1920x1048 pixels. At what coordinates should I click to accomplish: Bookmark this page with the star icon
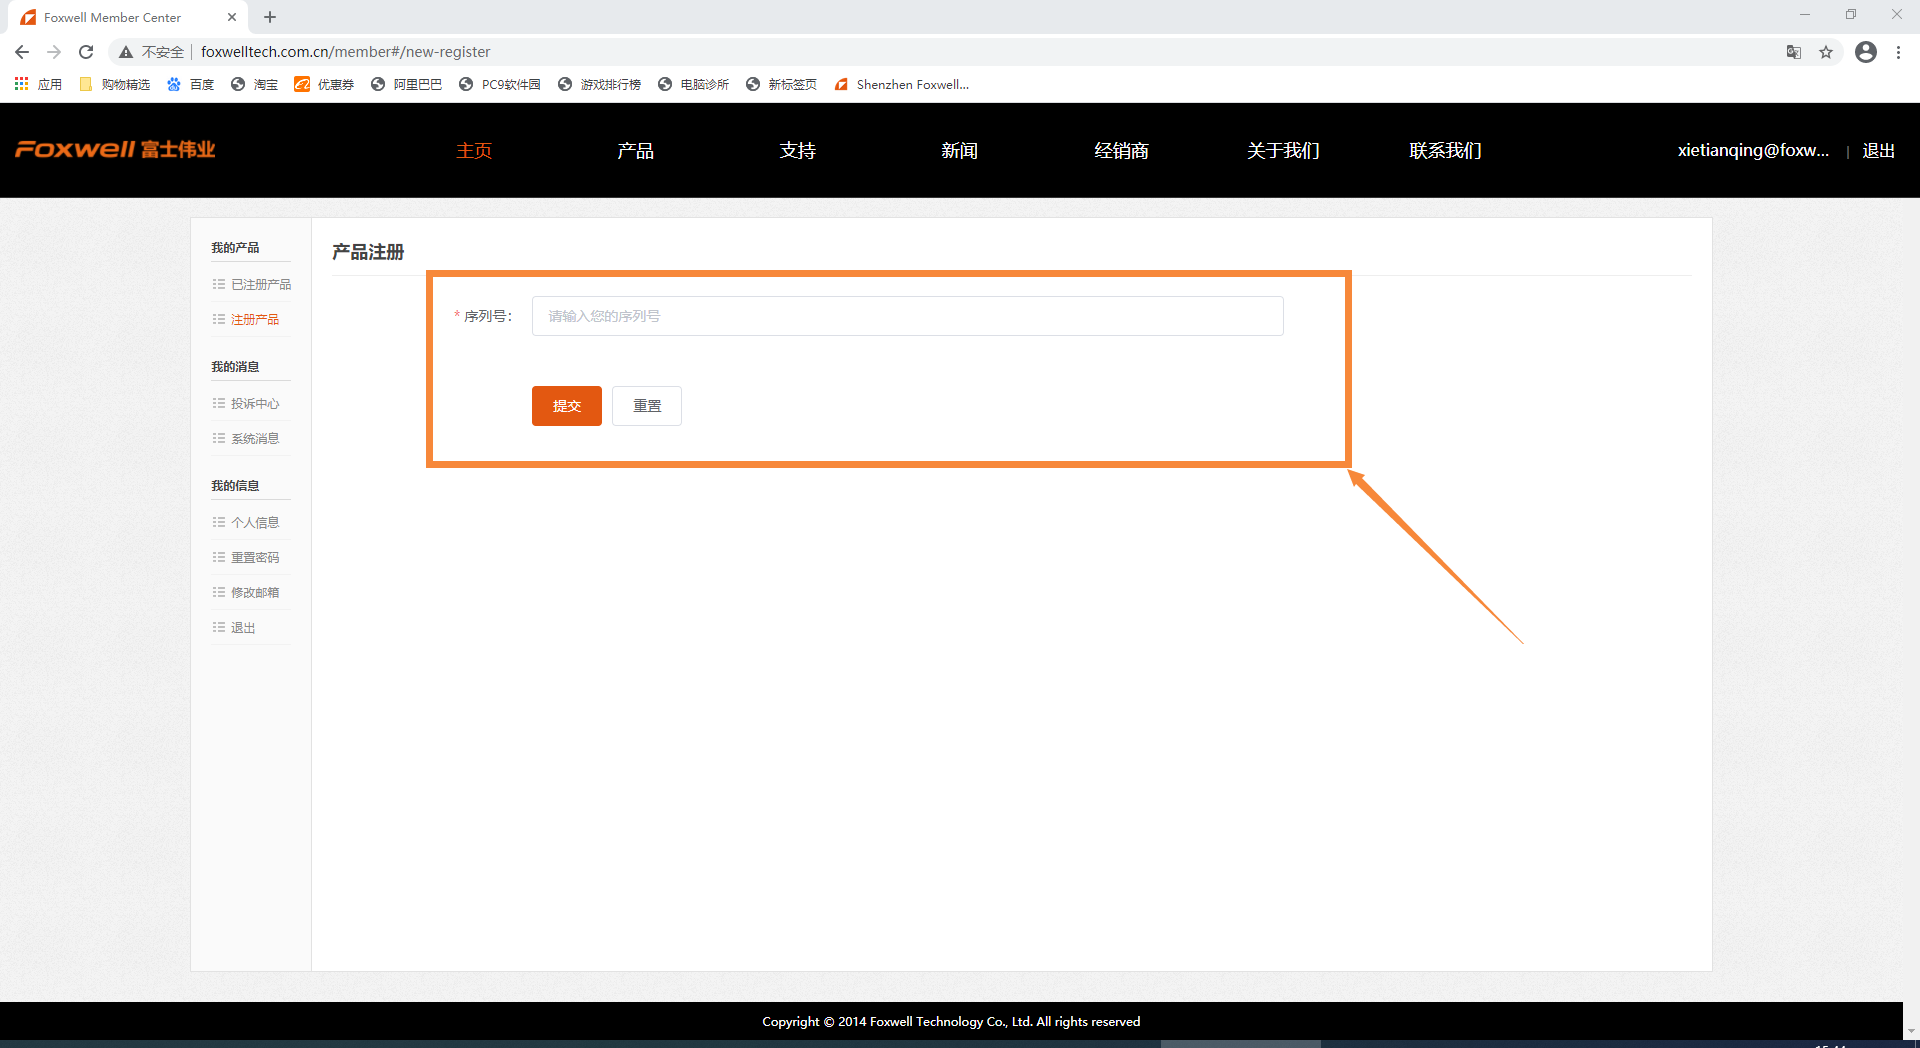(x=1826, y=52)
